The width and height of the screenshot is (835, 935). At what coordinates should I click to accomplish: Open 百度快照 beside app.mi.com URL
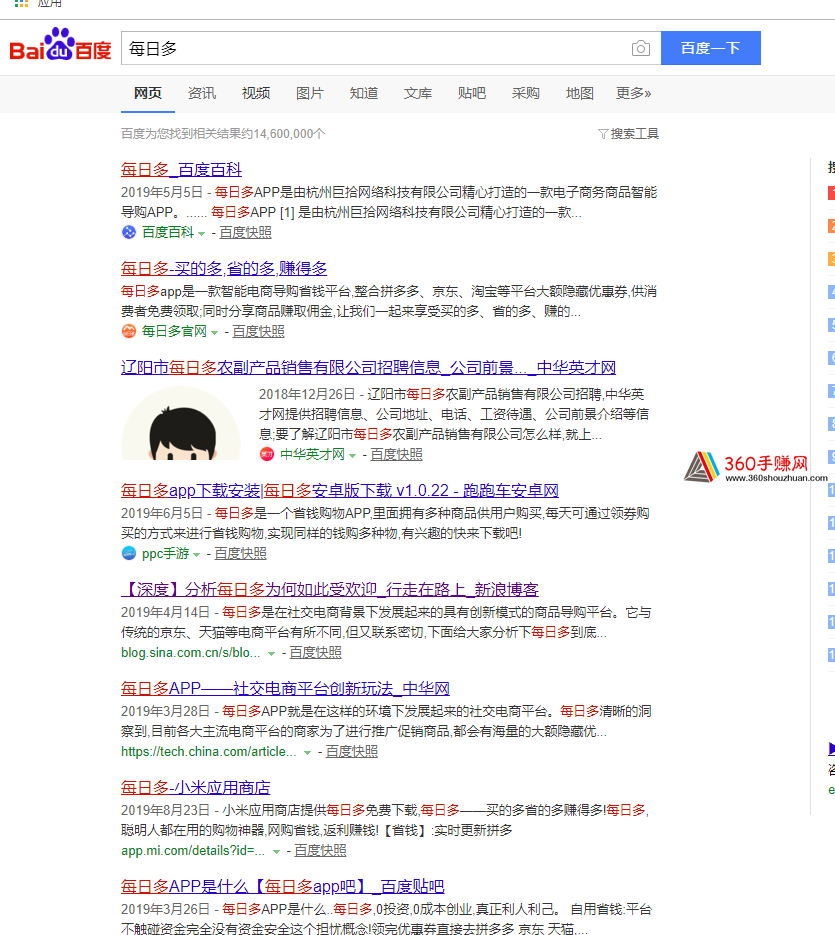(x=320, y=851)
